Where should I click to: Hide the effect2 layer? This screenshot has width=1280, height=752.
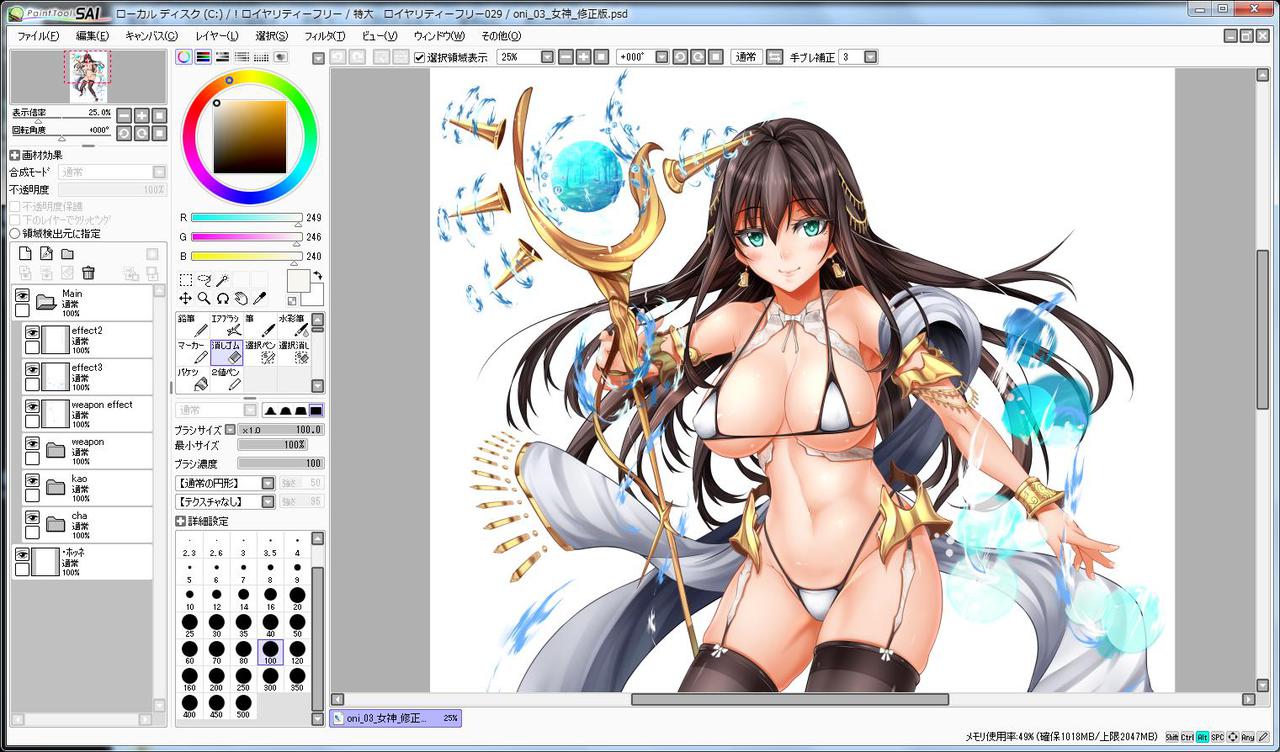coord(32,332)
